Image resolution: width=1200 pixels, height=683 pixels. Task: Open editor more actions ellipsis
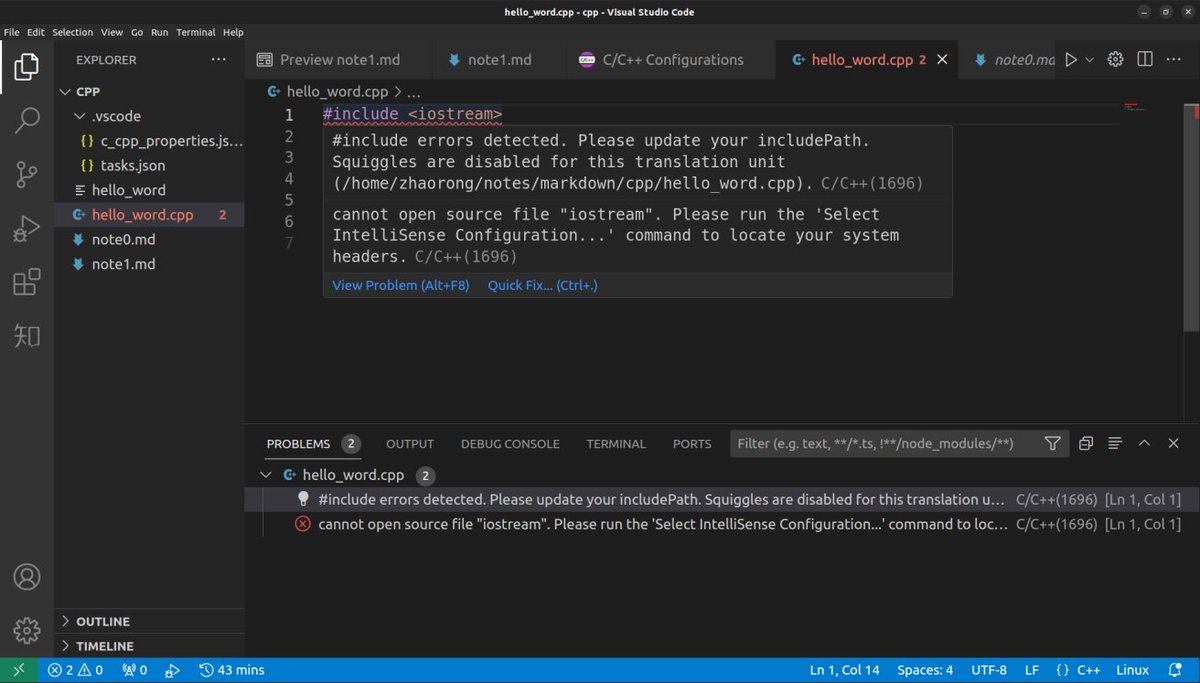click(1175, 60)
